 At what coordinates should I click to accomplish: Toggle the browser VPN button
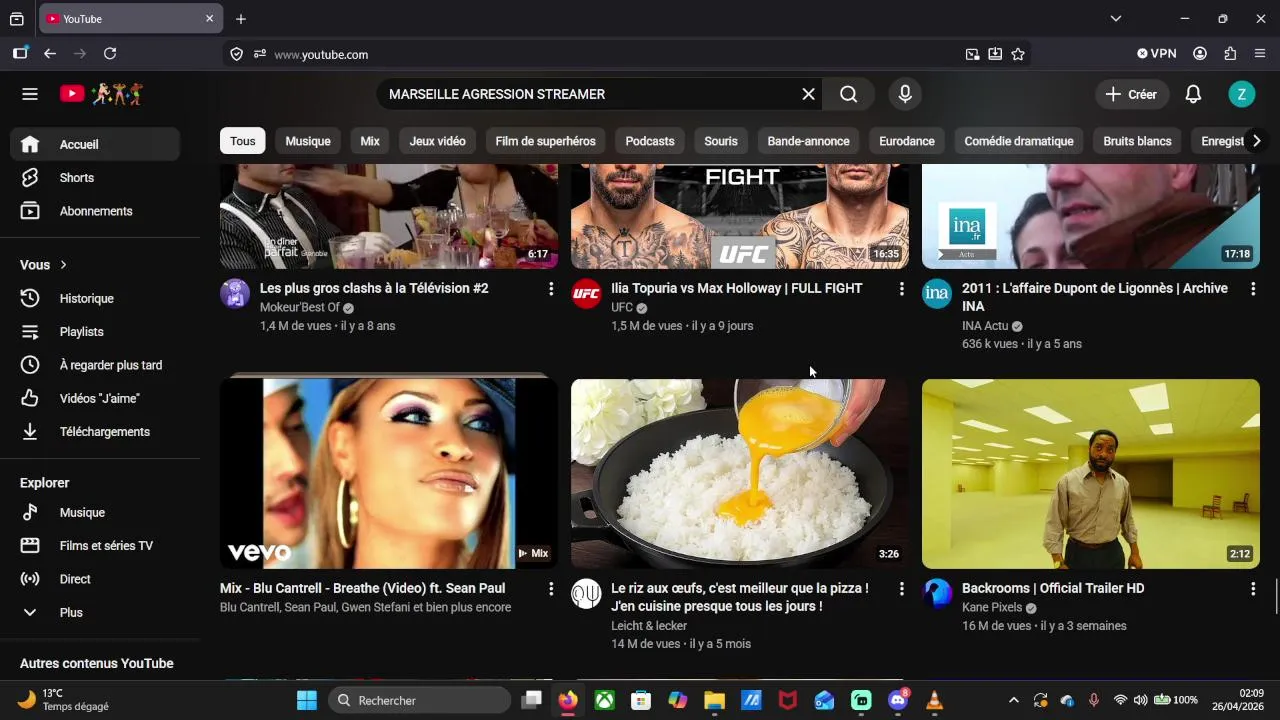[1157, 54]
